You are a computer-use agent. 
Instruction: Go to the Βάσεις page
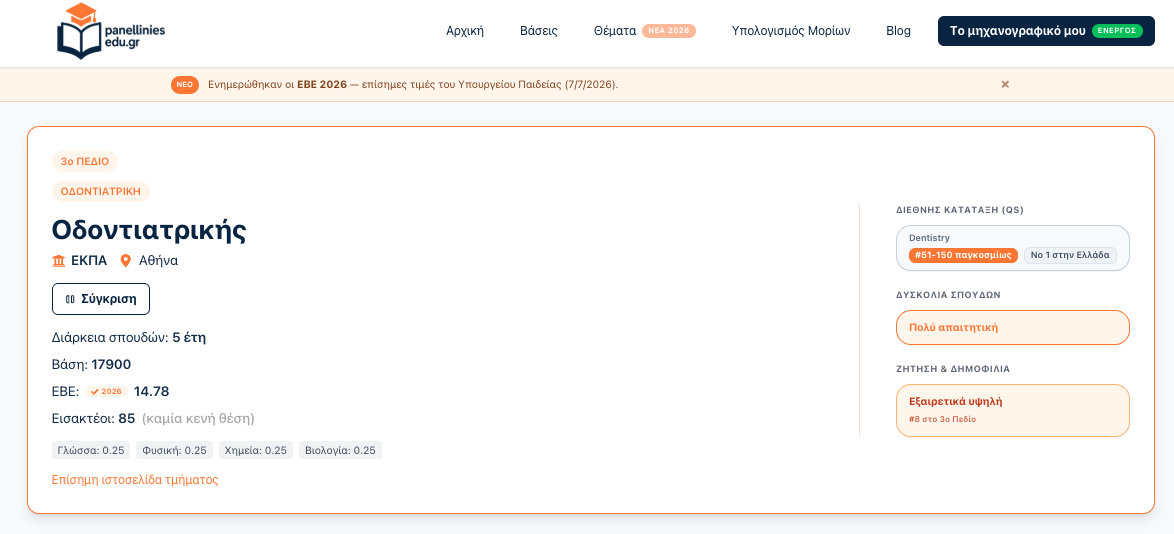click(x=539, y=31)
